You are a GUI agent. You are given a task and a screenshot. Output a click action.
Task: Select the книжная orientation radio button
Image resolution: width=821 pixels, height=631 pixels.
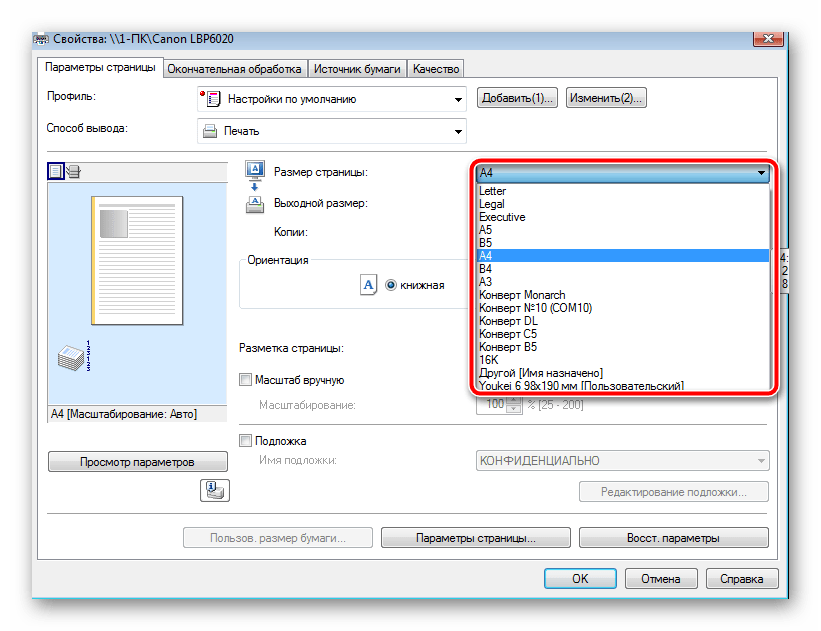(391, 285)
